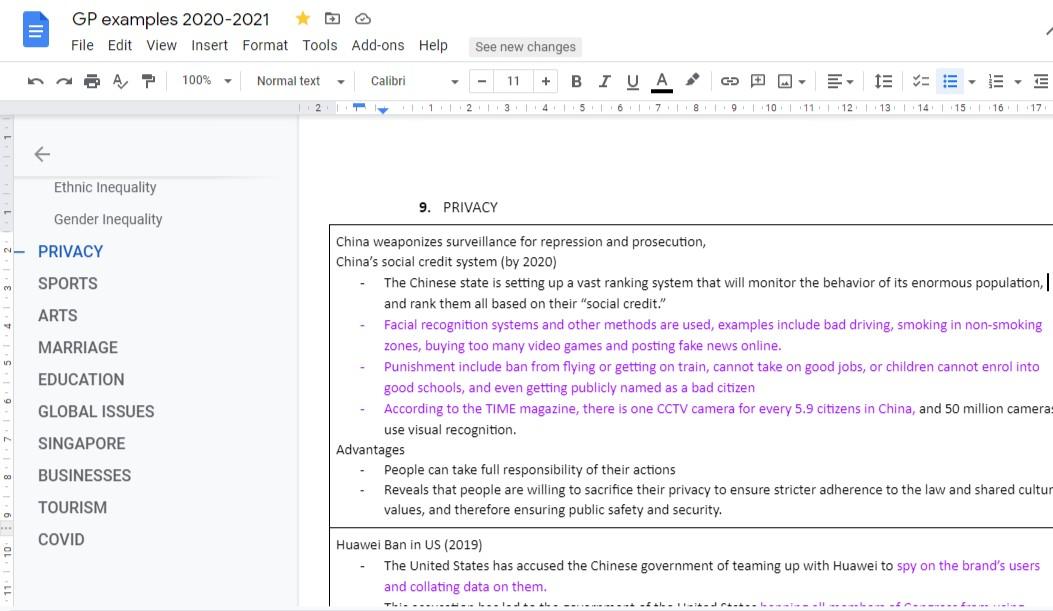Jump to the SPORTS outline heading
1053x611 pixels.
click(67, 283)
